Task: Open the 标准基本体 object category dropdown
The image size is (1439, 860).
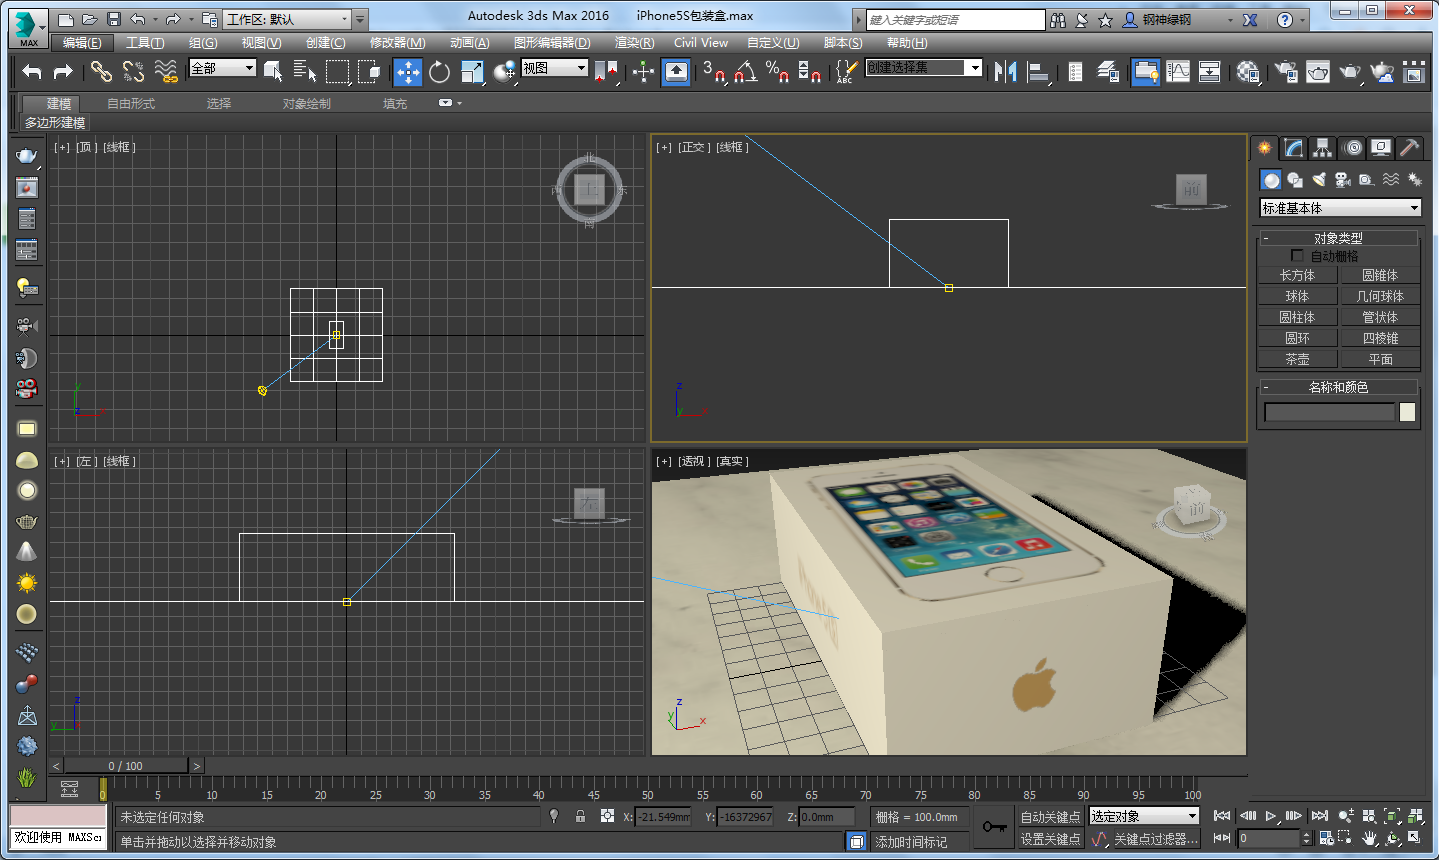Action: pyautogui.click(x=1340, y=208)
